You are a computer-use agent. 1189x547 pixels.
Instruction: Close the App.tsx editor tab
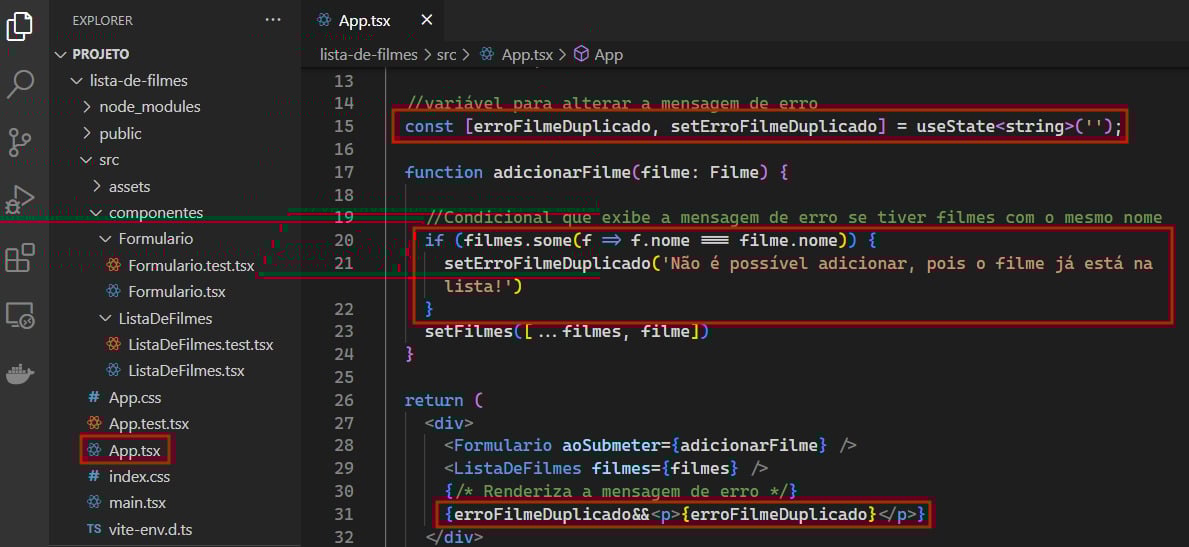(x=427, y=20)
